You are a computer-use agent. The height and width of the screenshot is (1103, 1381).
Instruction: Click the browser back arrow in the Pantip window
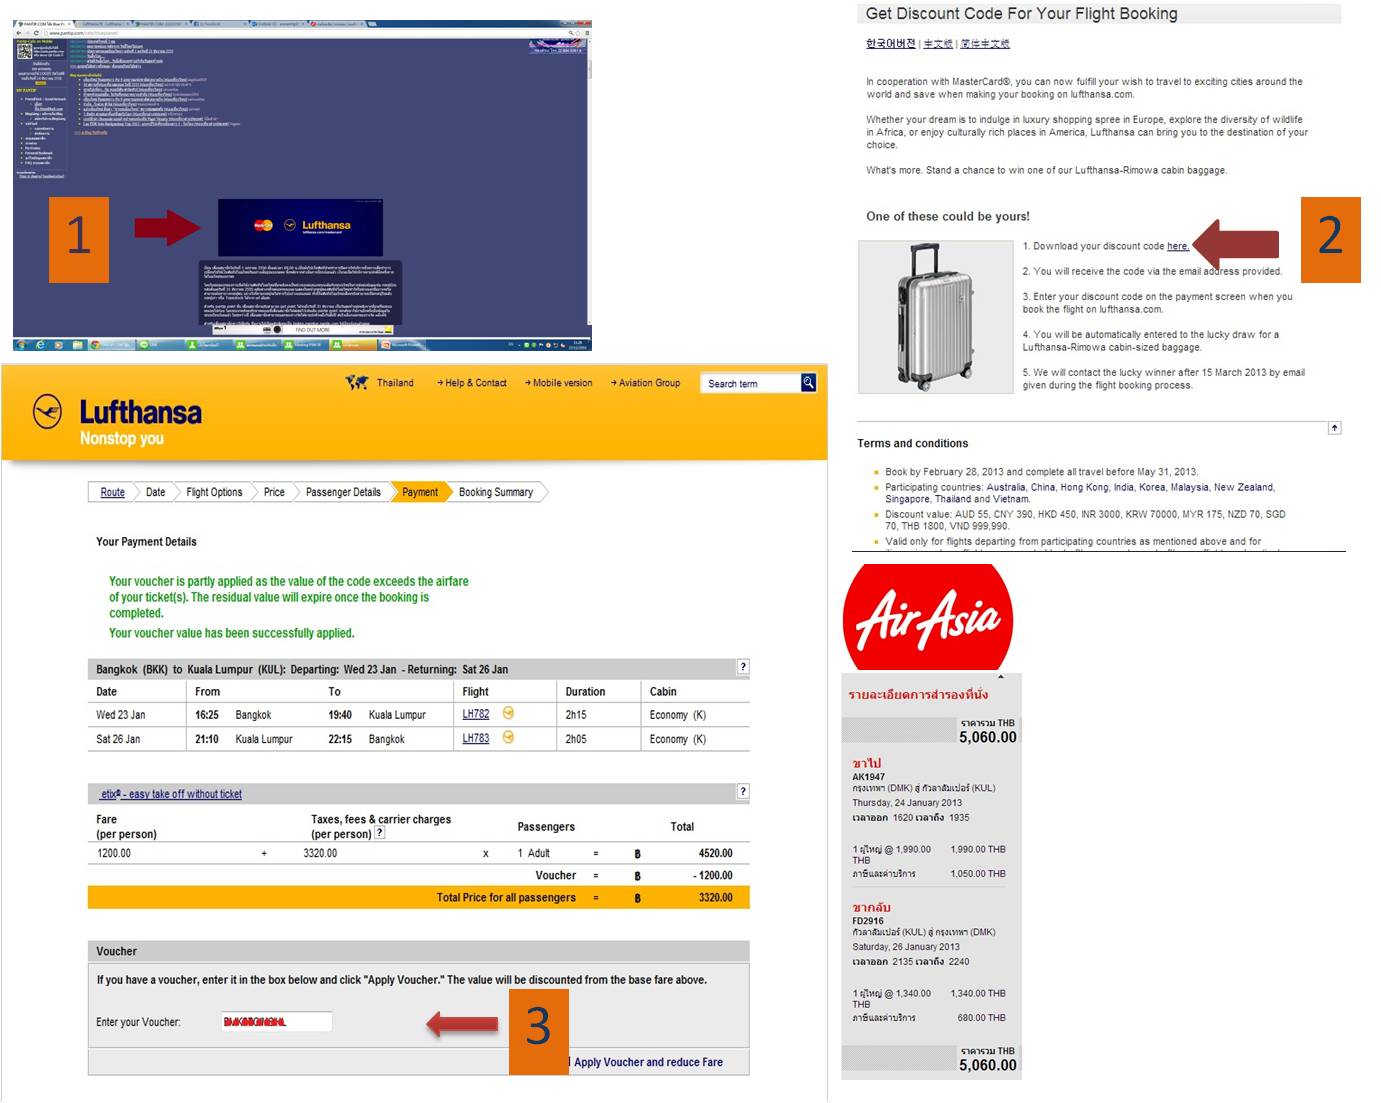pyautogui.click(x=18, y=33)
